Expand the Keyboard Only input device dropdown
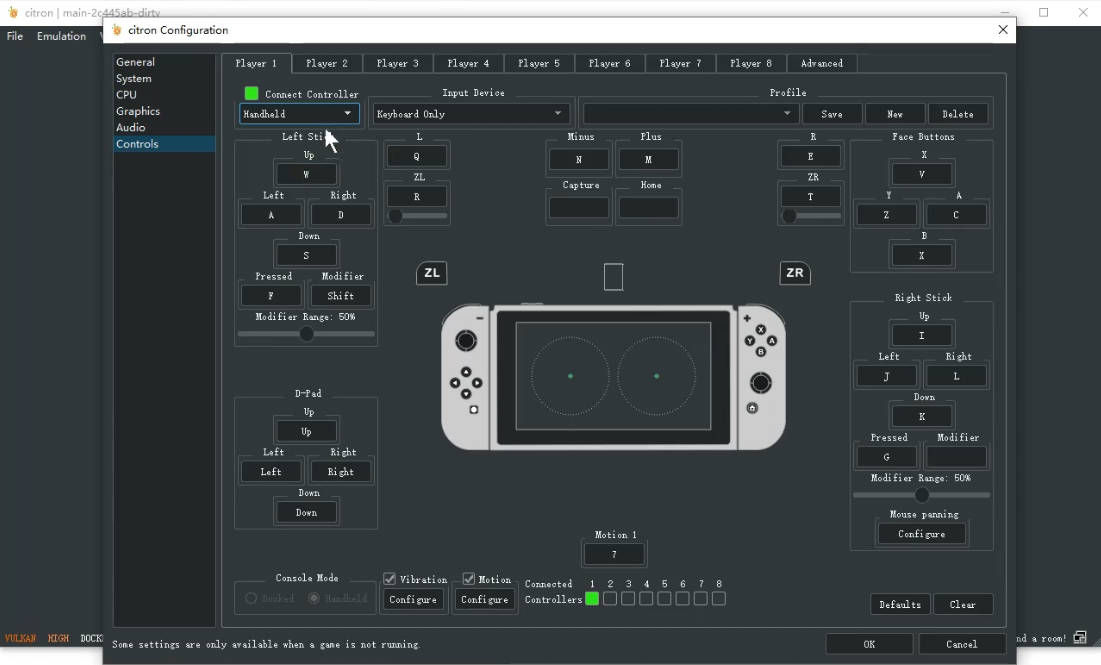1101x665 pixels. [470, 114]
